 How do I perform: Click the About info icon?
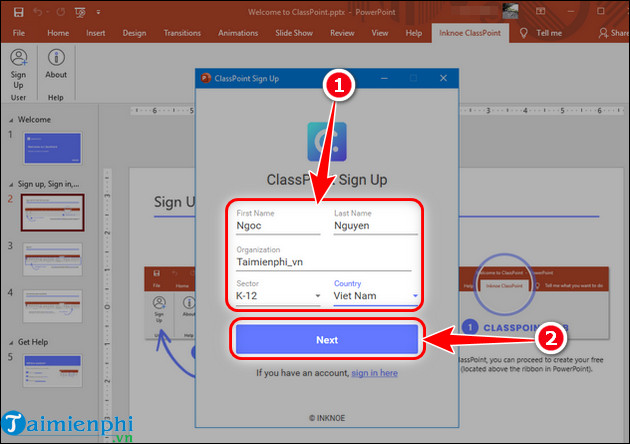(56, 58)
